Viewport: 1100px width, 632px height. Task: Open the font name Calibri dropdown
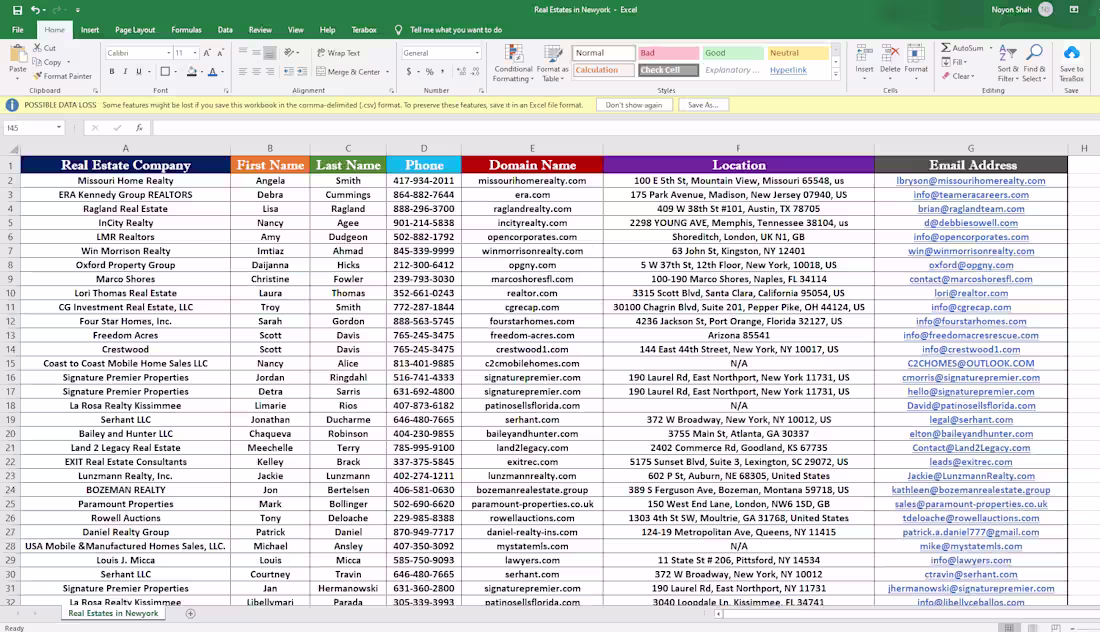click(x=169, y=53)
